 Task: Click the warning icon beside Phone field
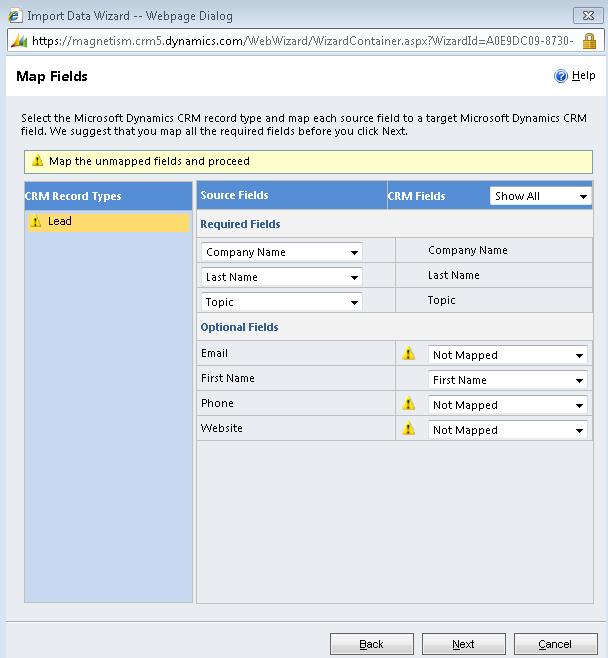pos(408,404)
